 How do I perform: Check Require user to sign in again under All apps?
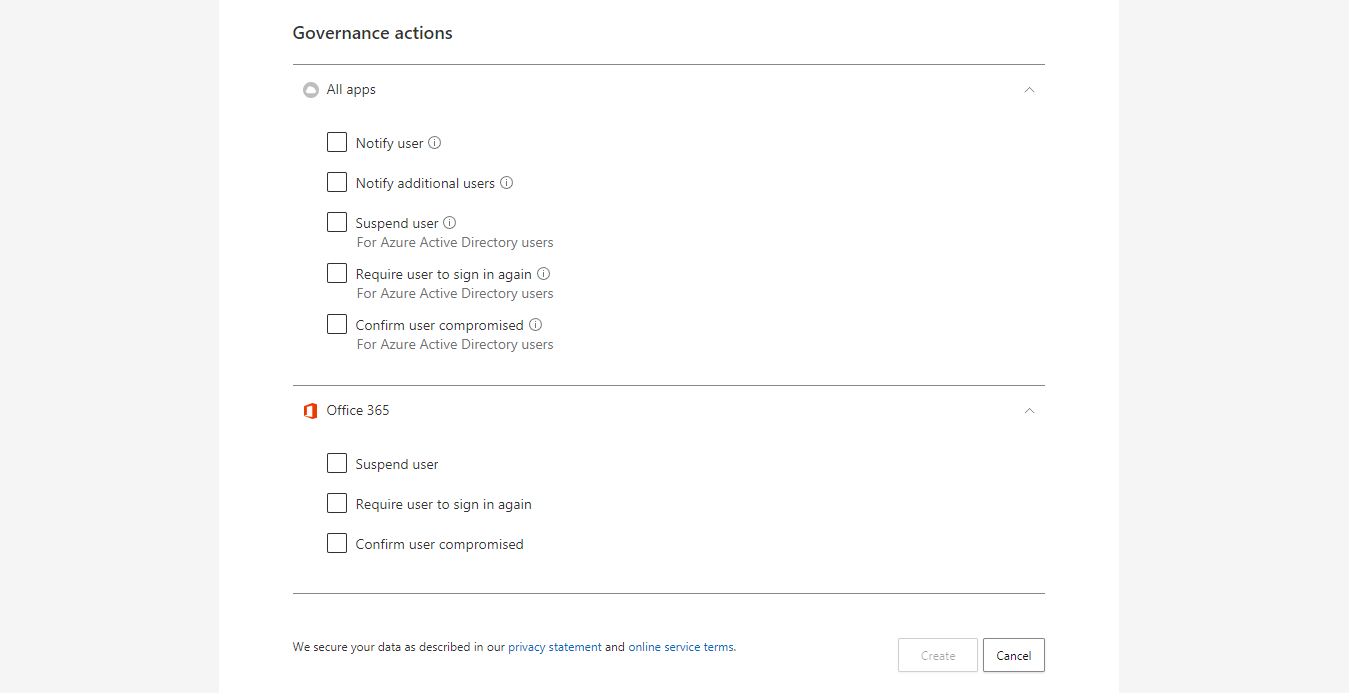click(x=337, y=273)
